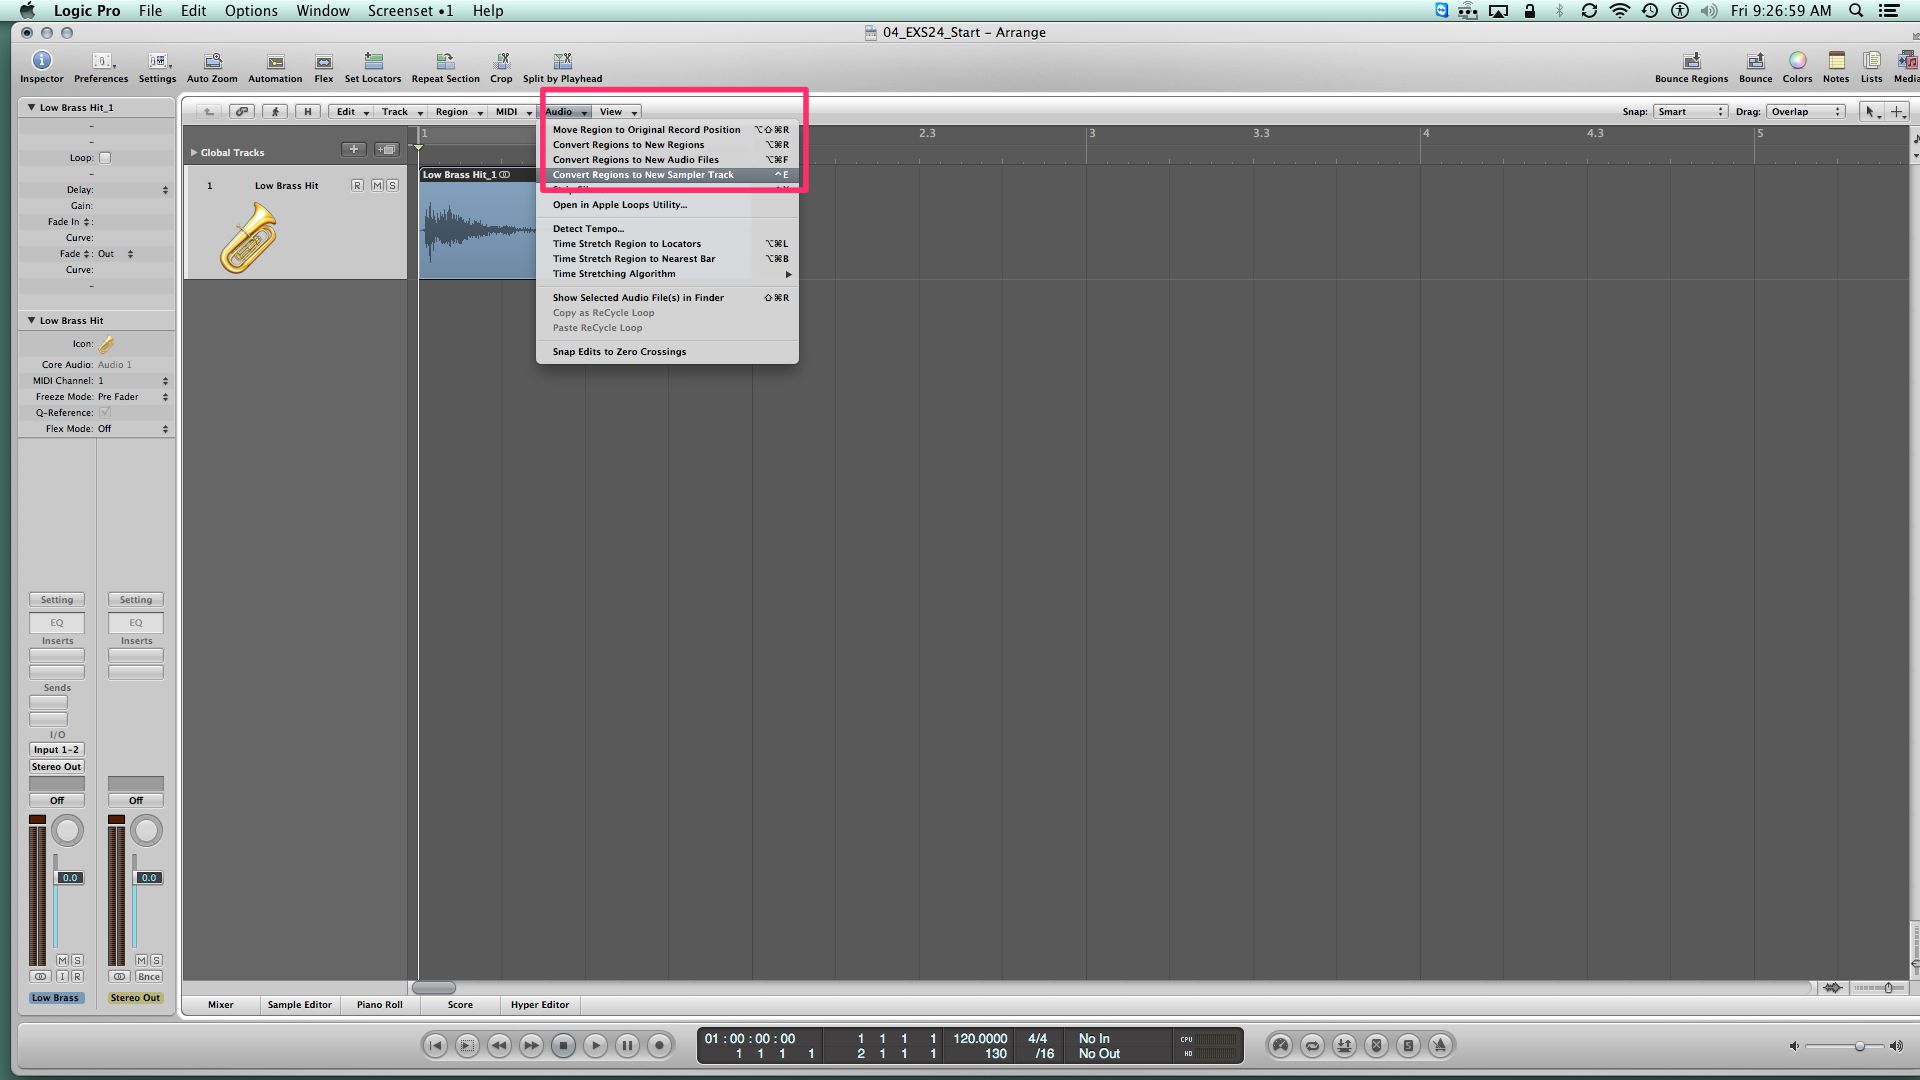Toggle Hide view H button
The width and height of the screenshot is (1920, 1080).
click(308, 112)
